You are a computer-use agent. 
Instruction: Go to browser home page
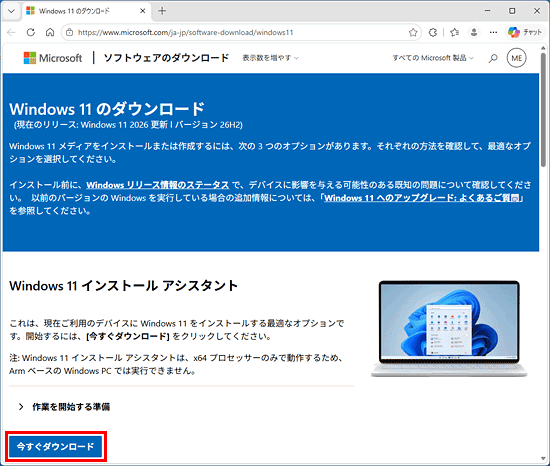pyautogui.click(x=50, y=33)
